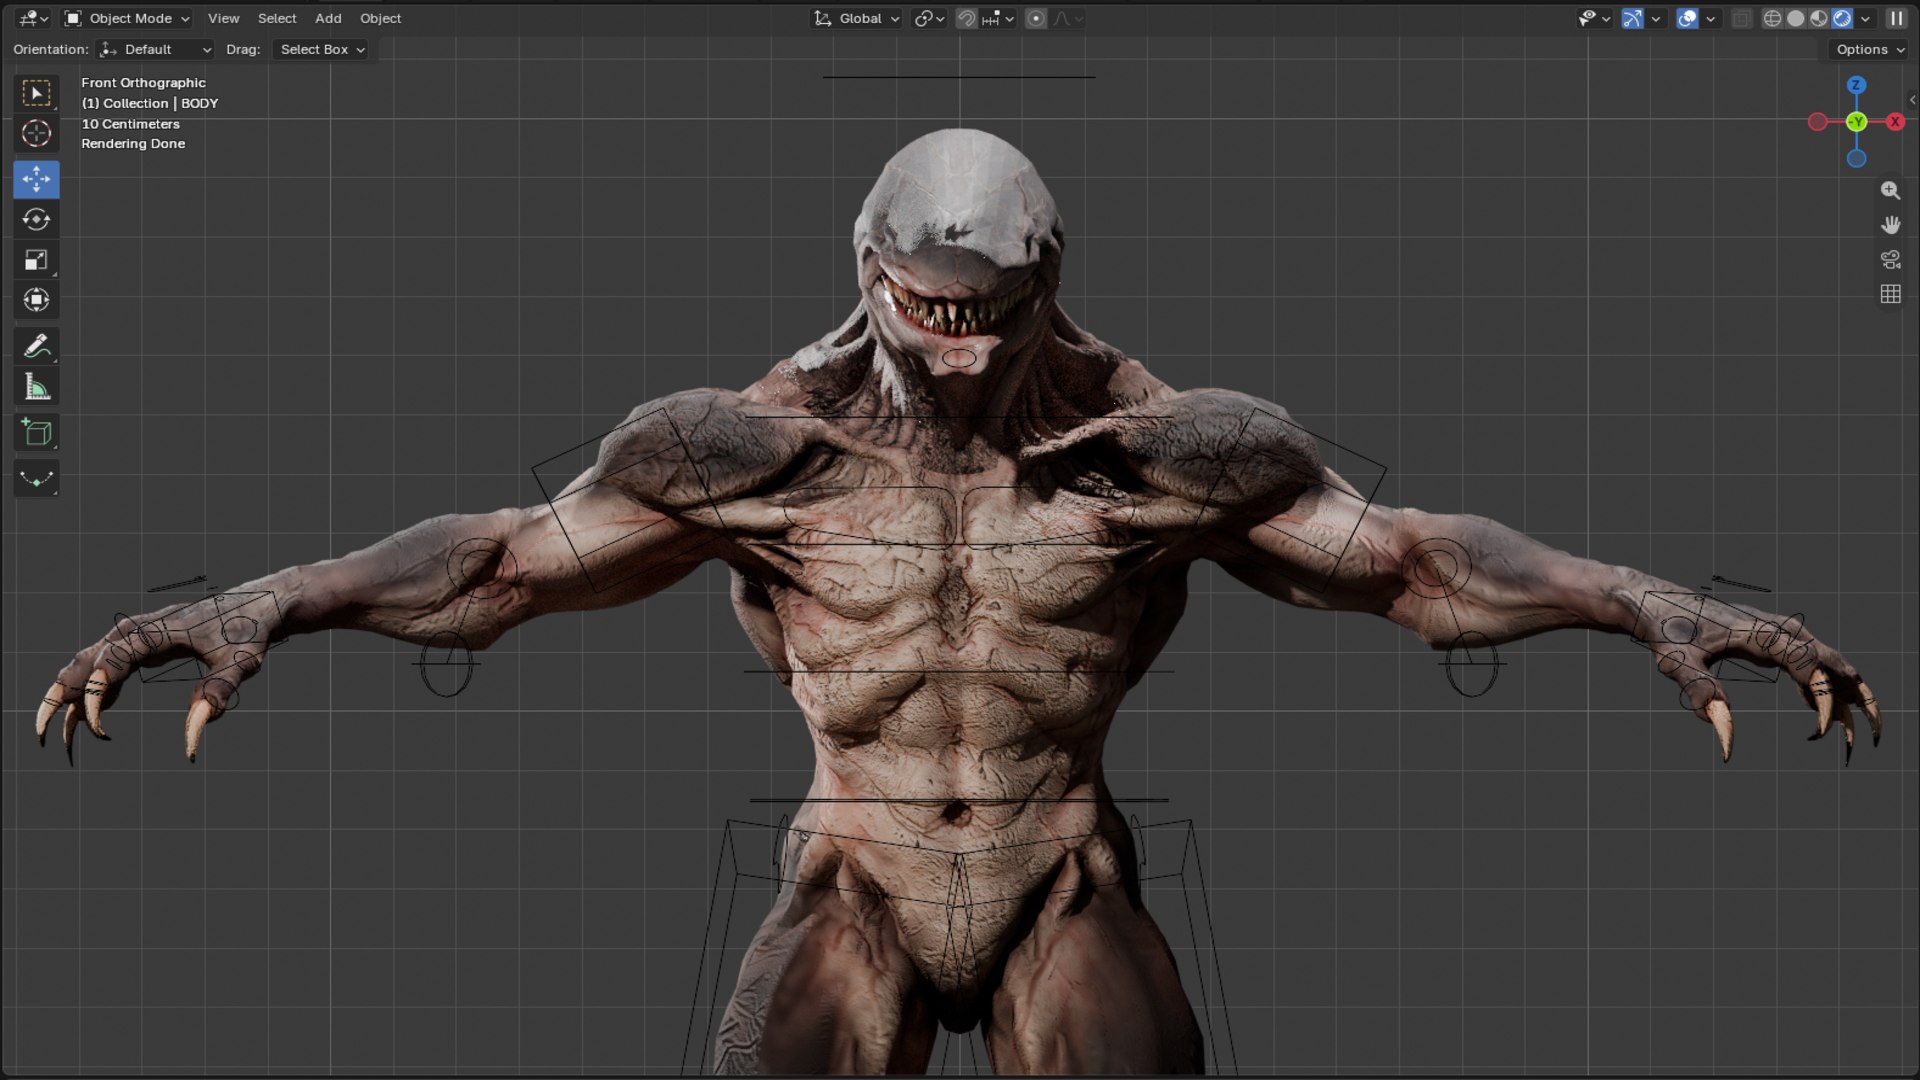Switch to solid viewport shading
Screen dimensions: 1920x1080
click(1795, 18)
